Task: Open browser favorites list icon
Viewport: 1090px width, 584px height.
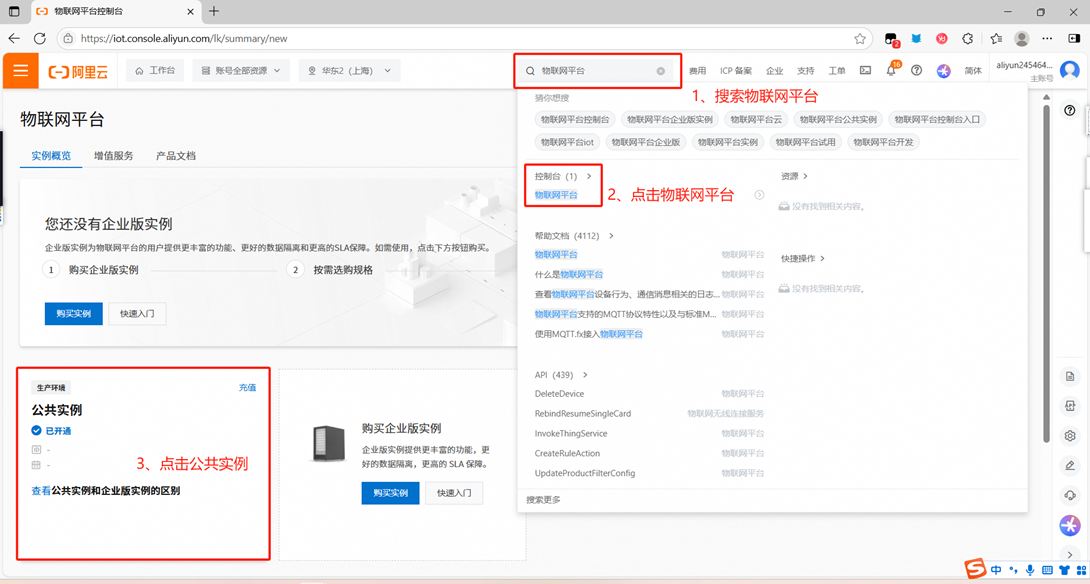Action: (996, 38)
